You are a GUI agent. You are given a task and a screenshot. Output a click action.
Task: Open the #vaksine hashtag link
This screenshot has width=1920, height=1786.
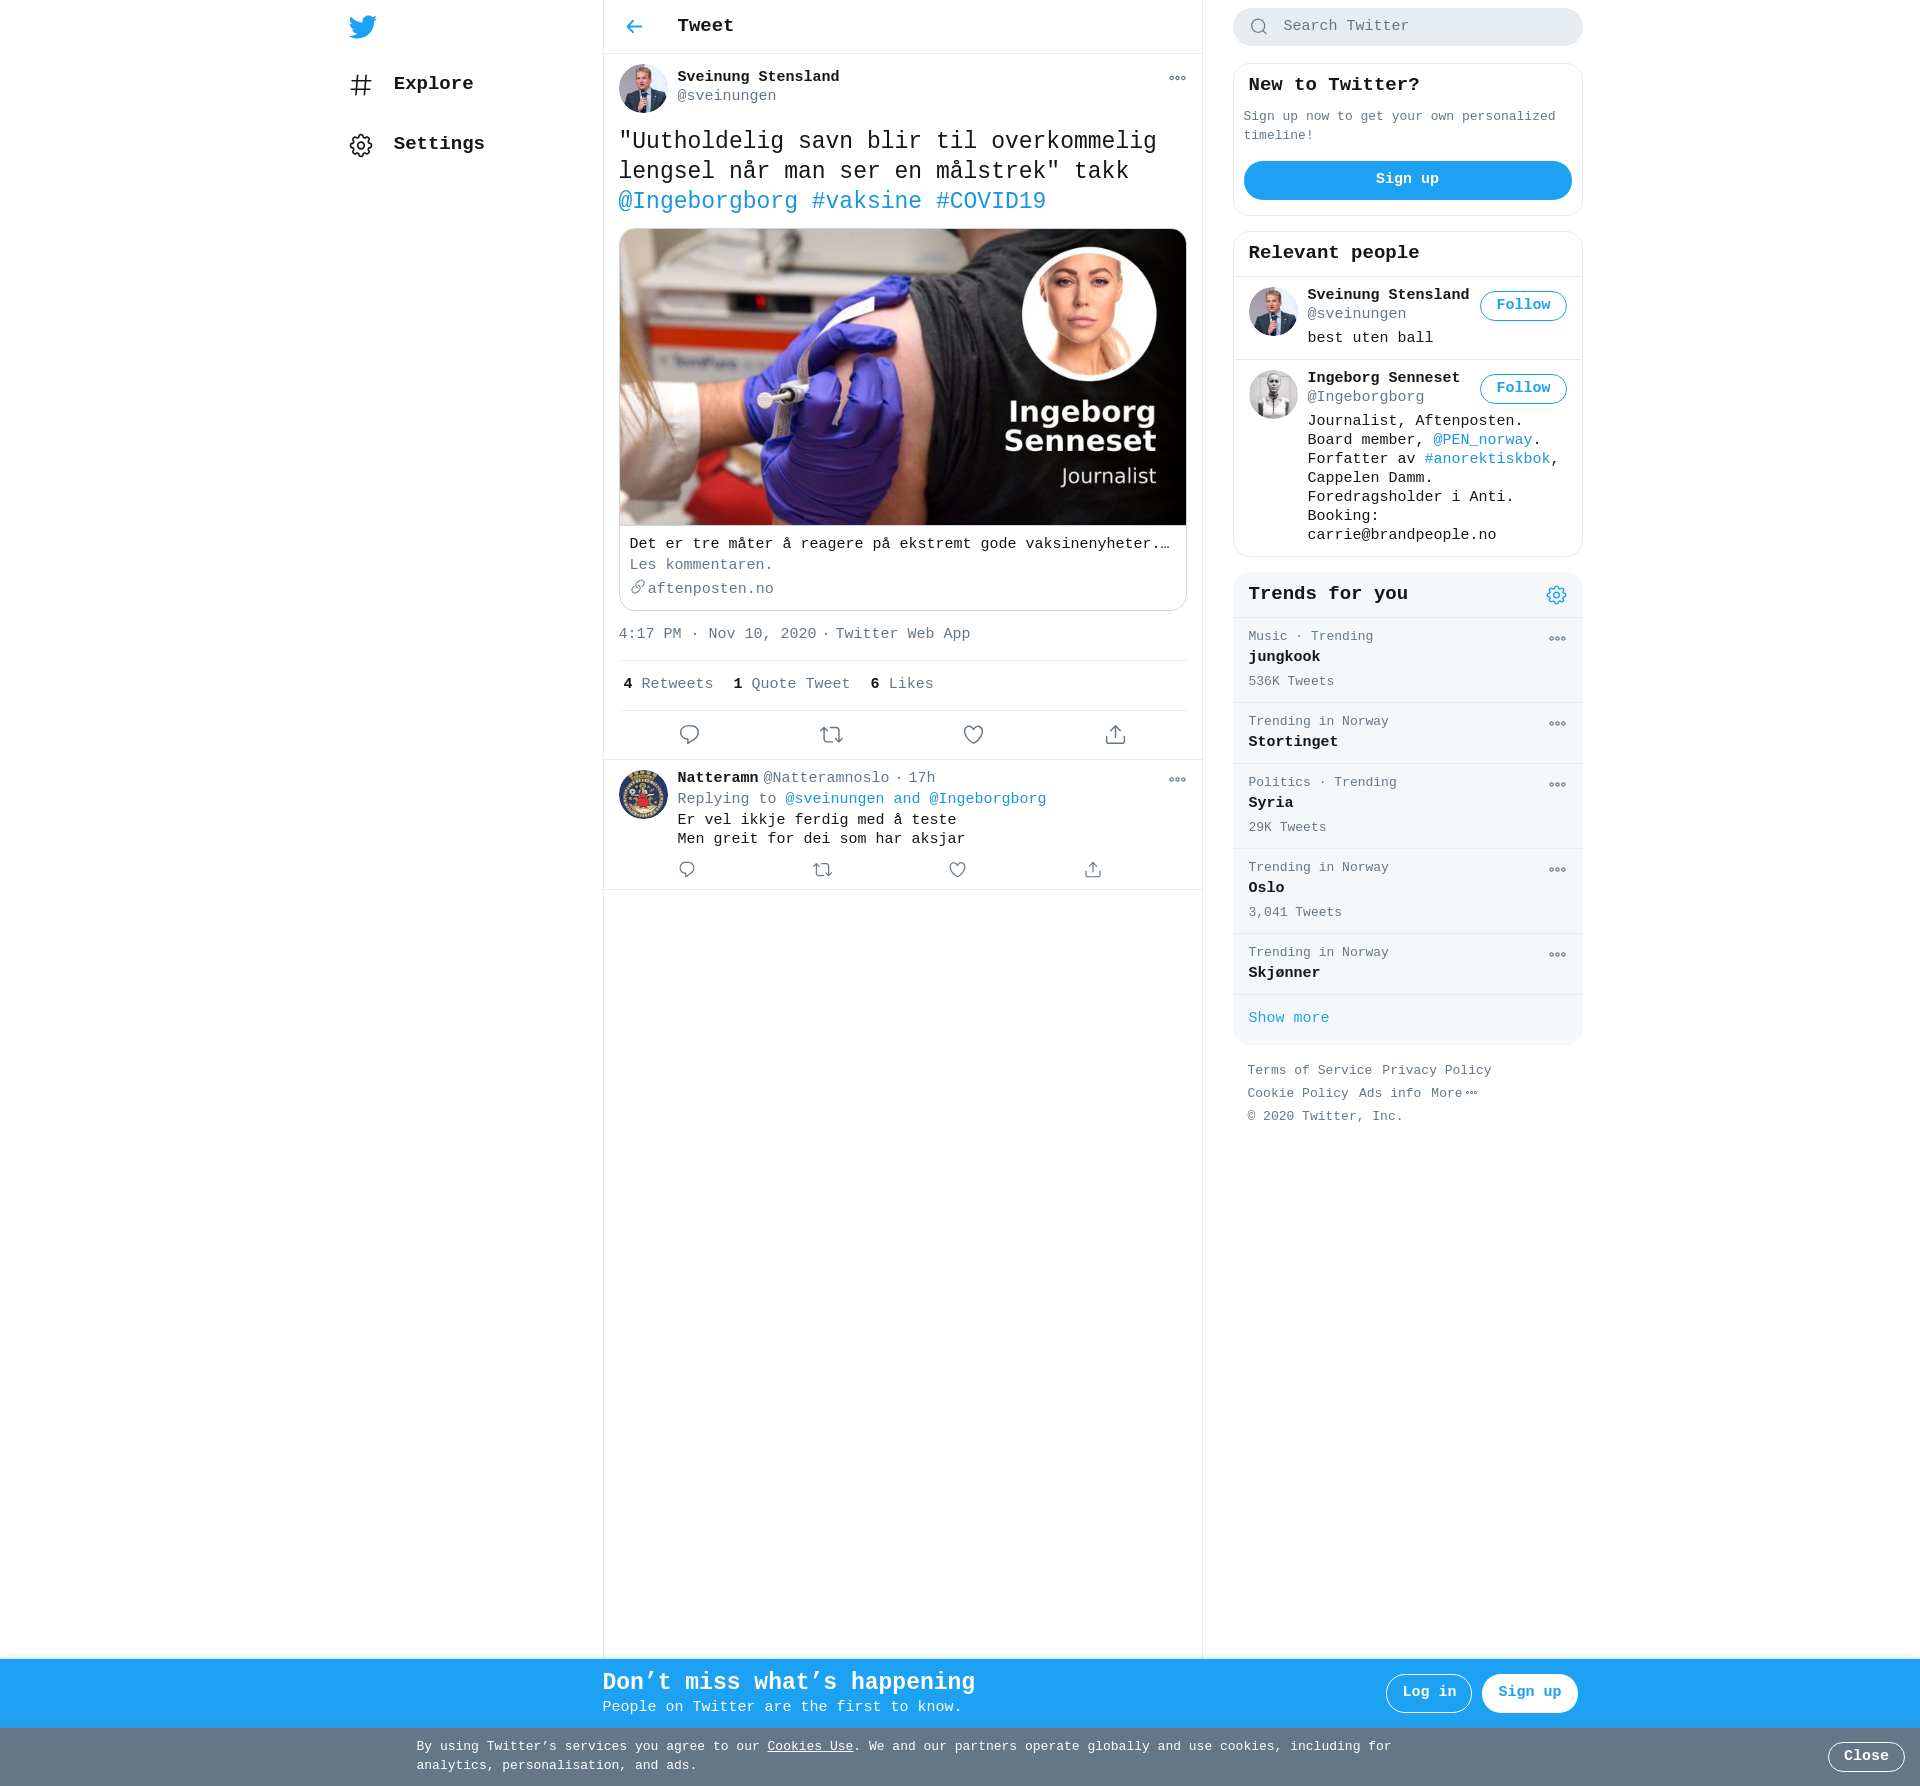[866, 202]
